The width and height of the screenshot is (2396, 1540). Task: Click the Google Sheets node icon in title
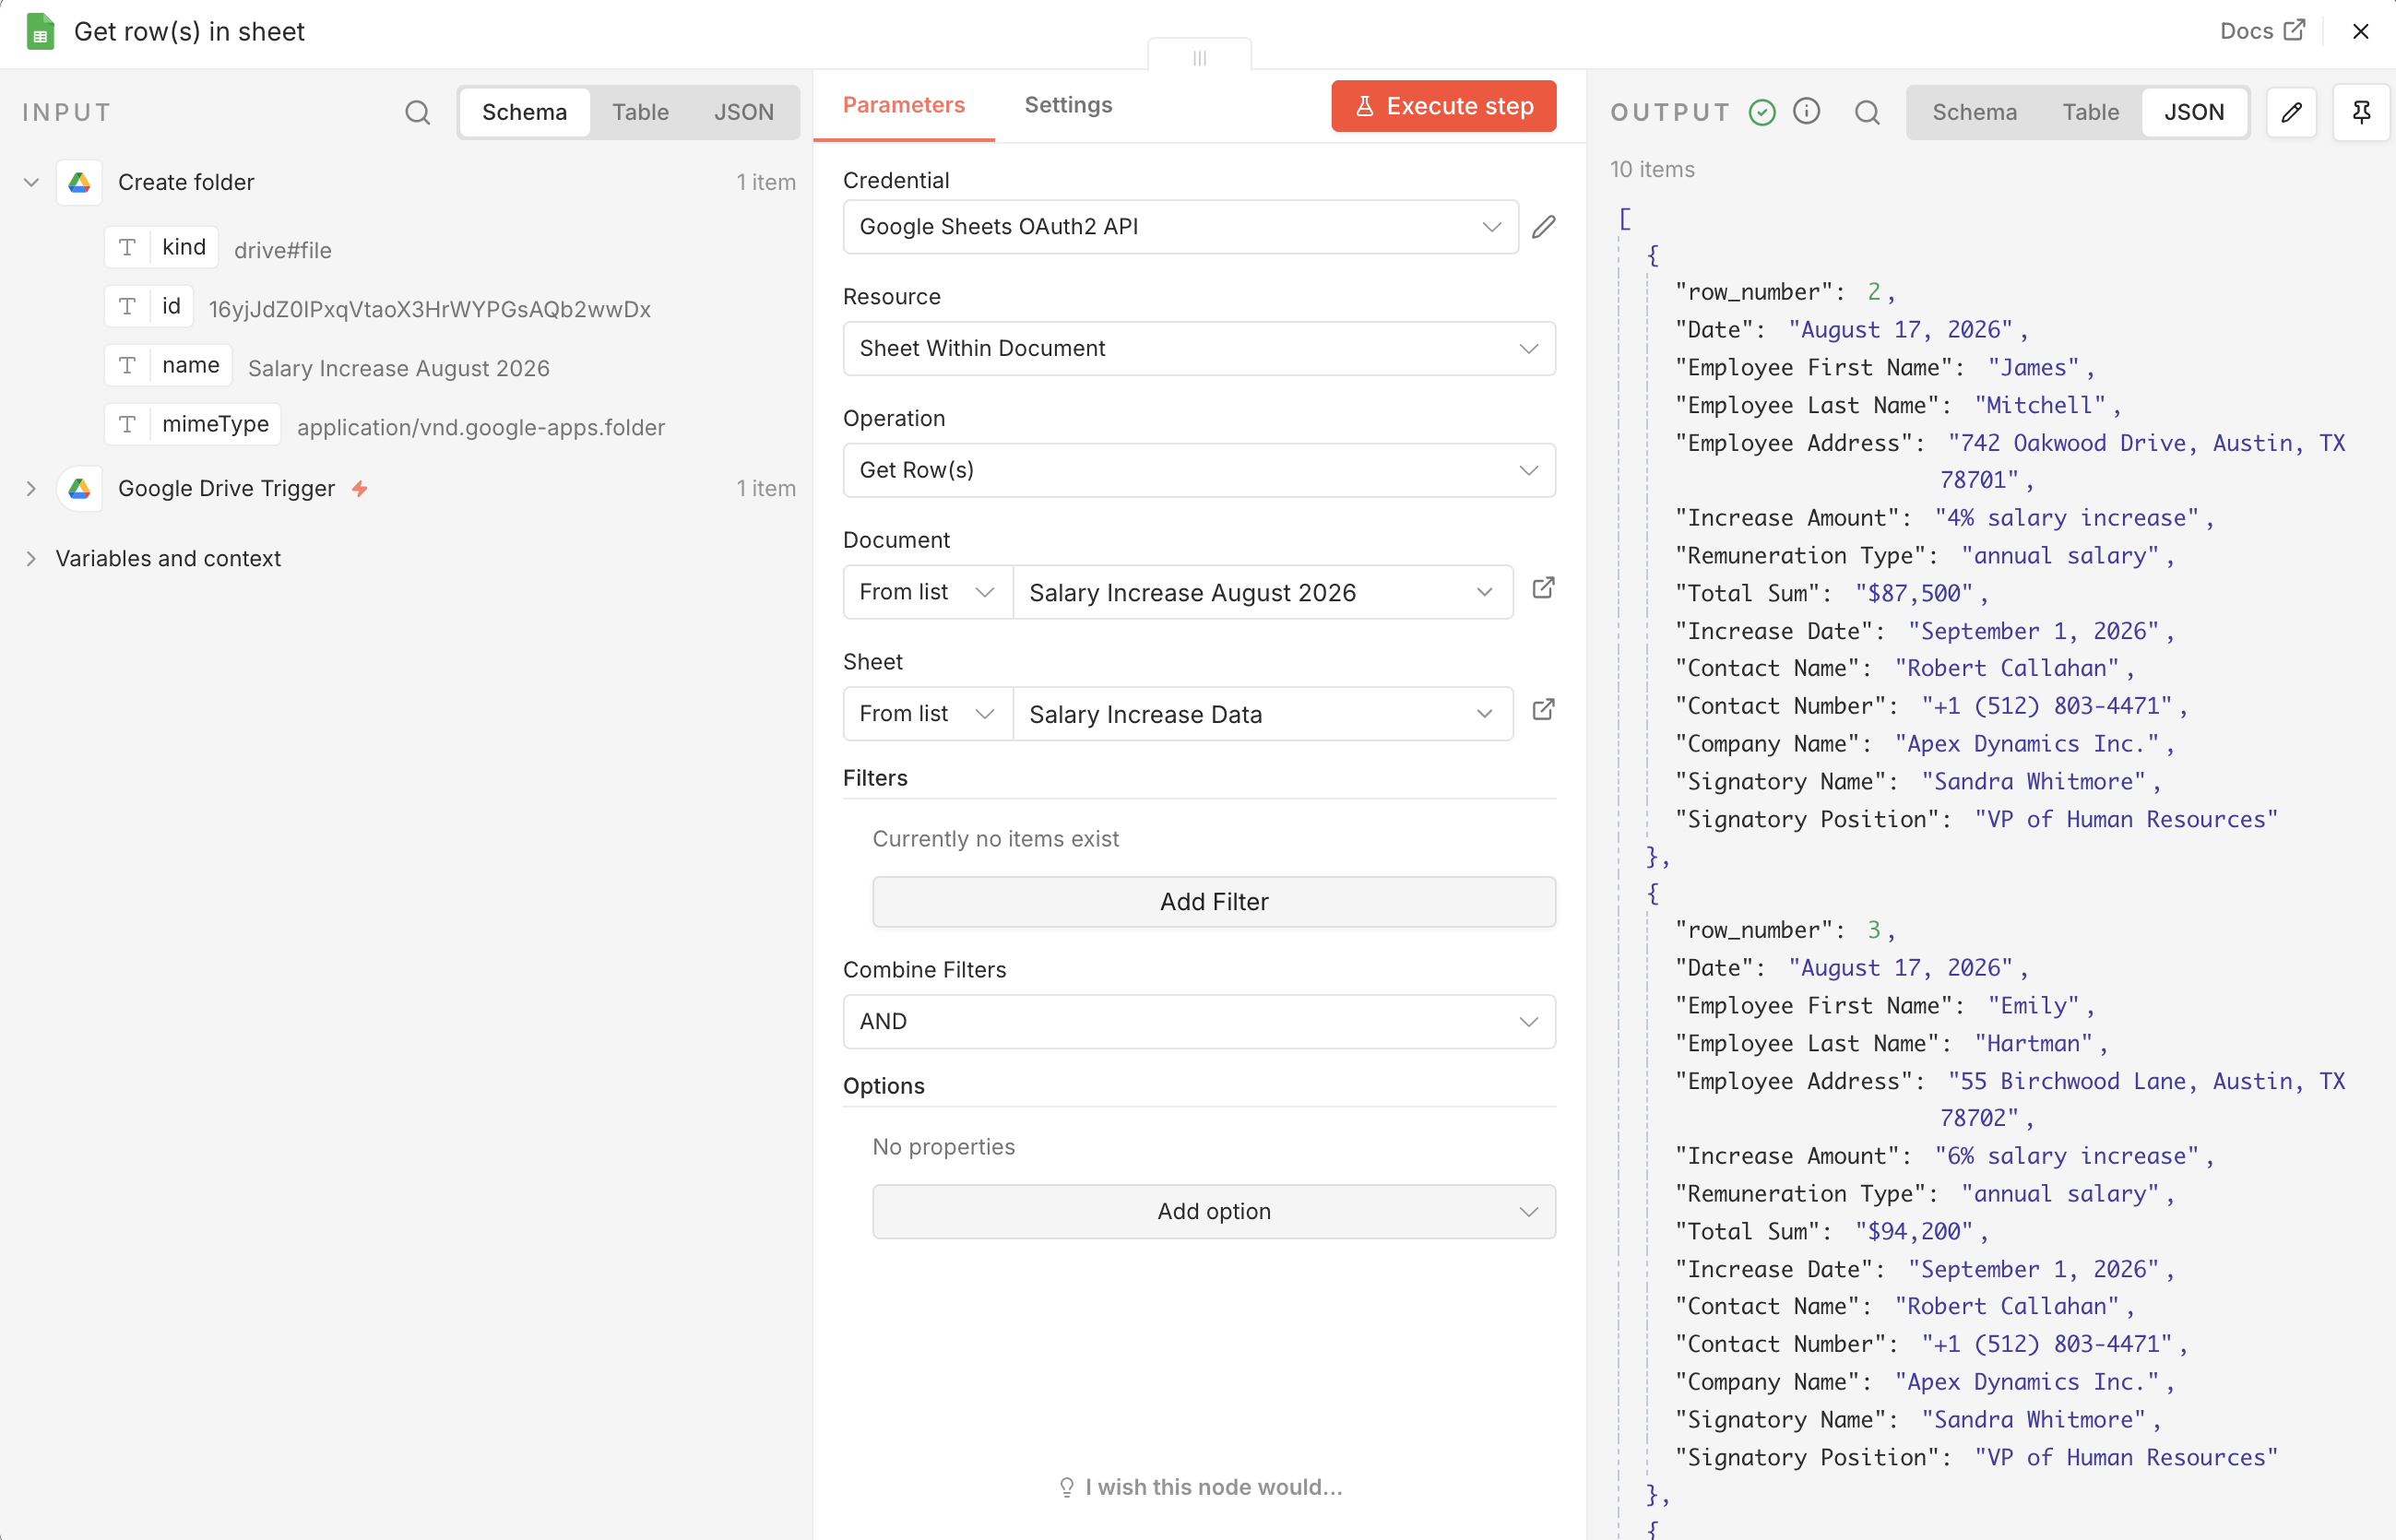(40, 32)
